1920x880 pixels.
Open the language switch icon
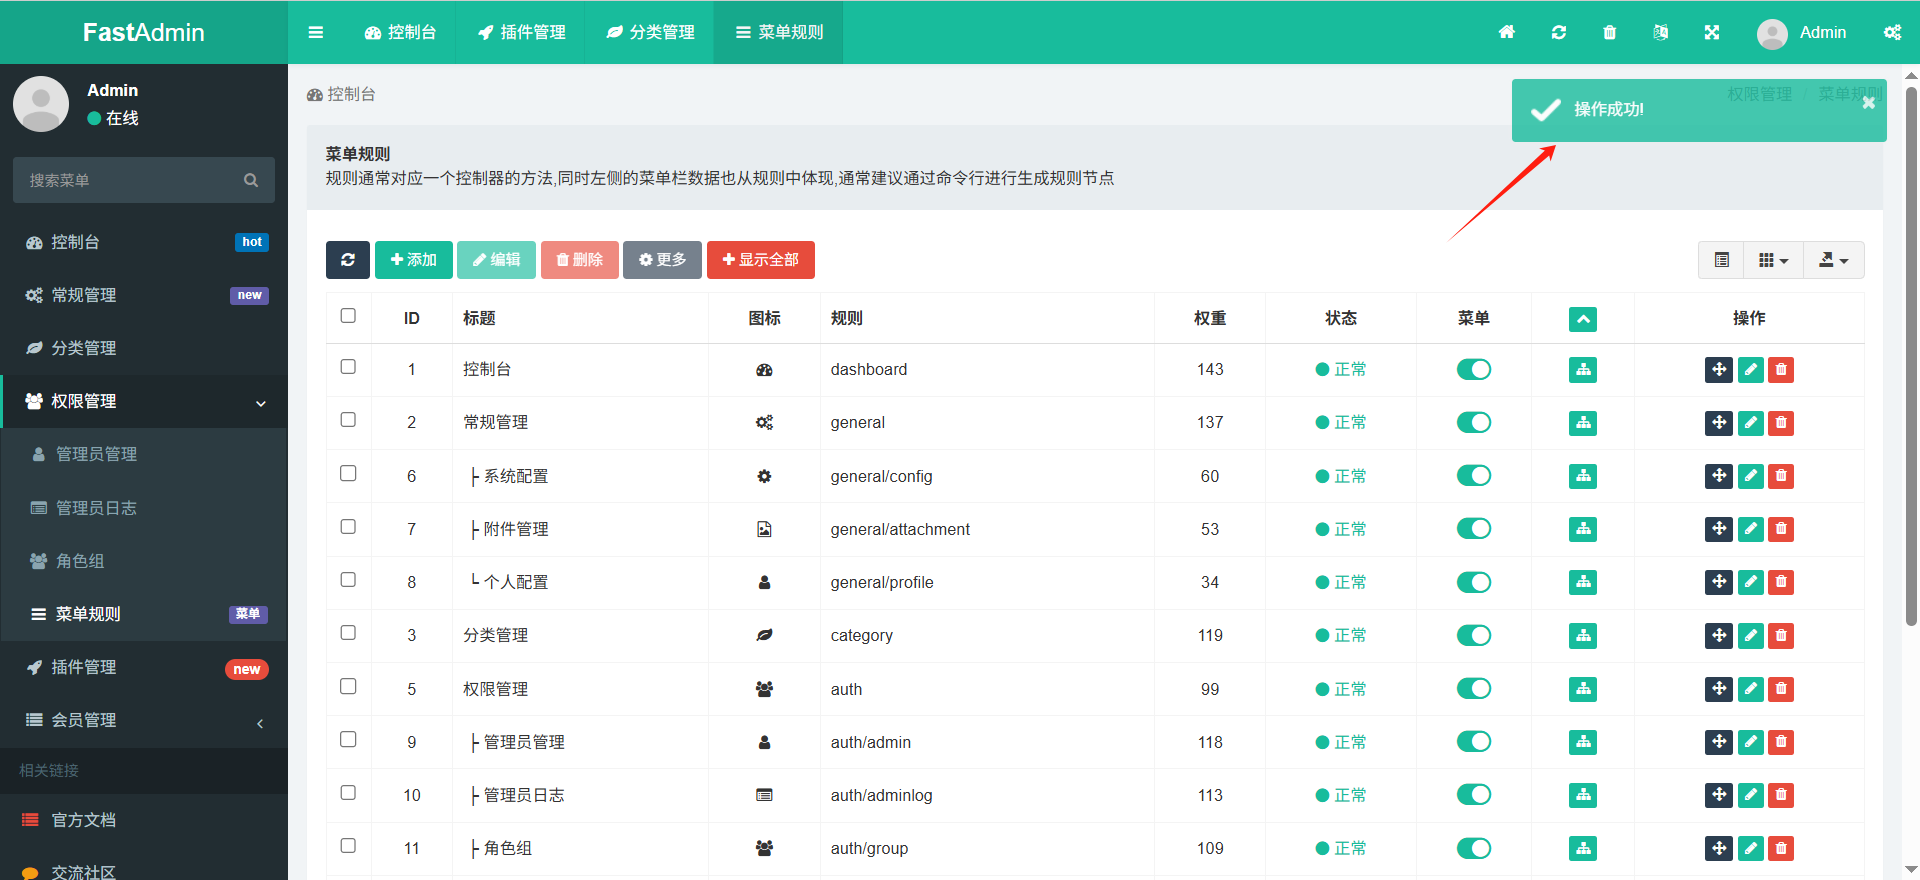pos(1661,32)
